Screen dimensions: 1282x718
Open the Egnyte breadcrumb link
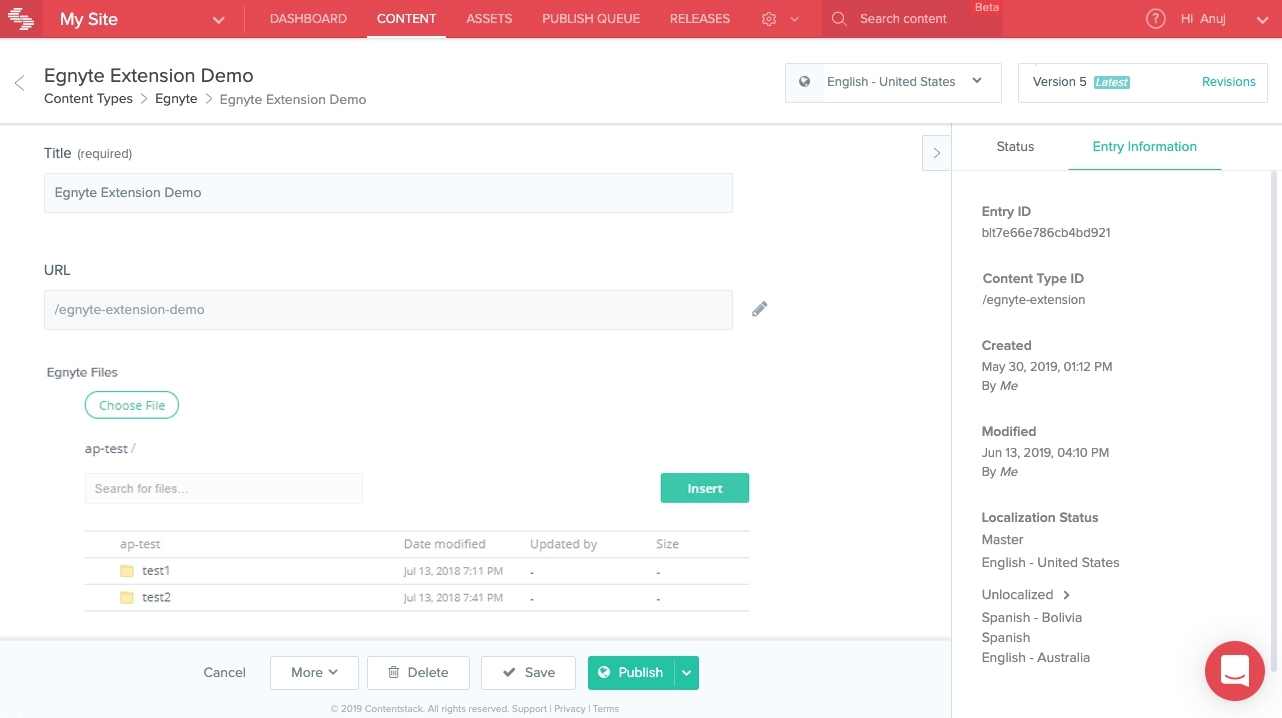pos(176,99)
